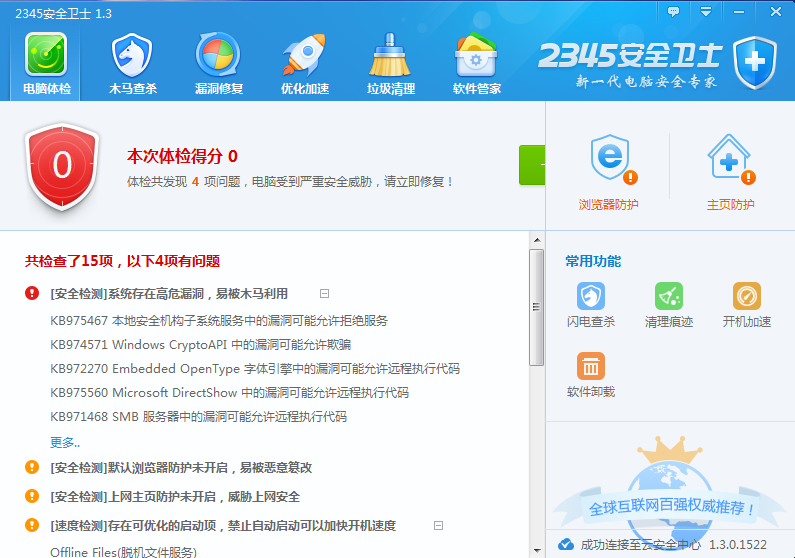Image resolution: width=795 pixels, height=558 pixels.
Task: Click the 木马查杀 tab label
Action: click(x=132, y=89)
